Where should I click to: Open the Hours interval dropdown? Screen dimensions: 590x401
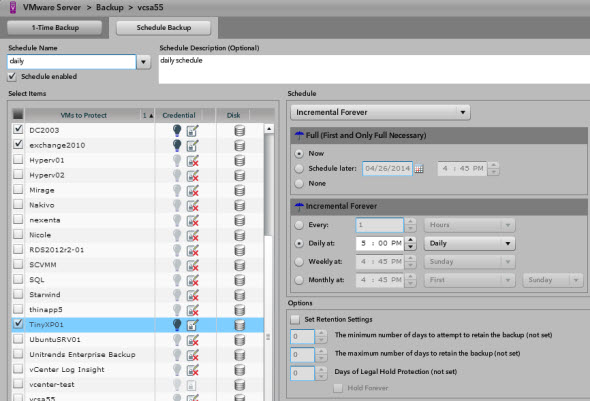coord(470,225)
